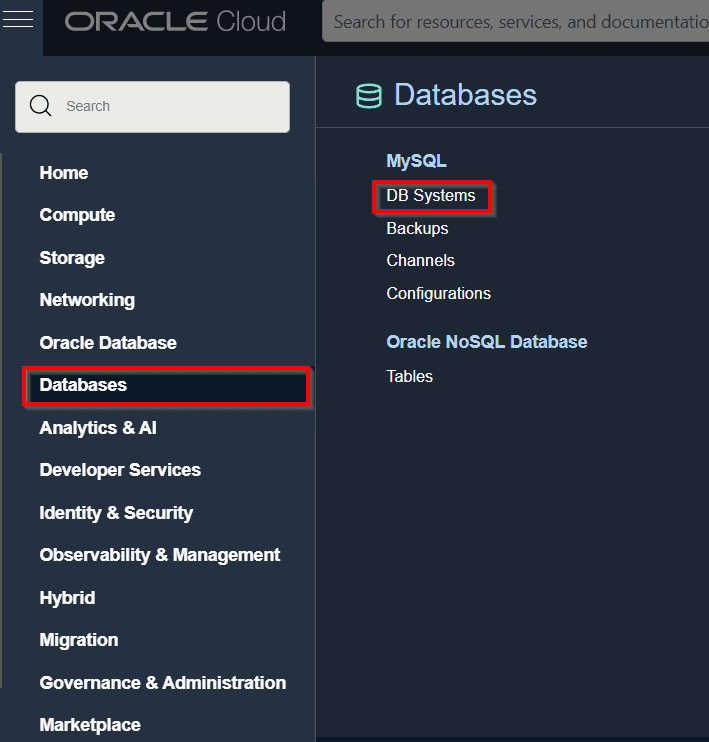Click the Oracle NoSQL Database heading
709x742 pixels.
tap(487, 342)
